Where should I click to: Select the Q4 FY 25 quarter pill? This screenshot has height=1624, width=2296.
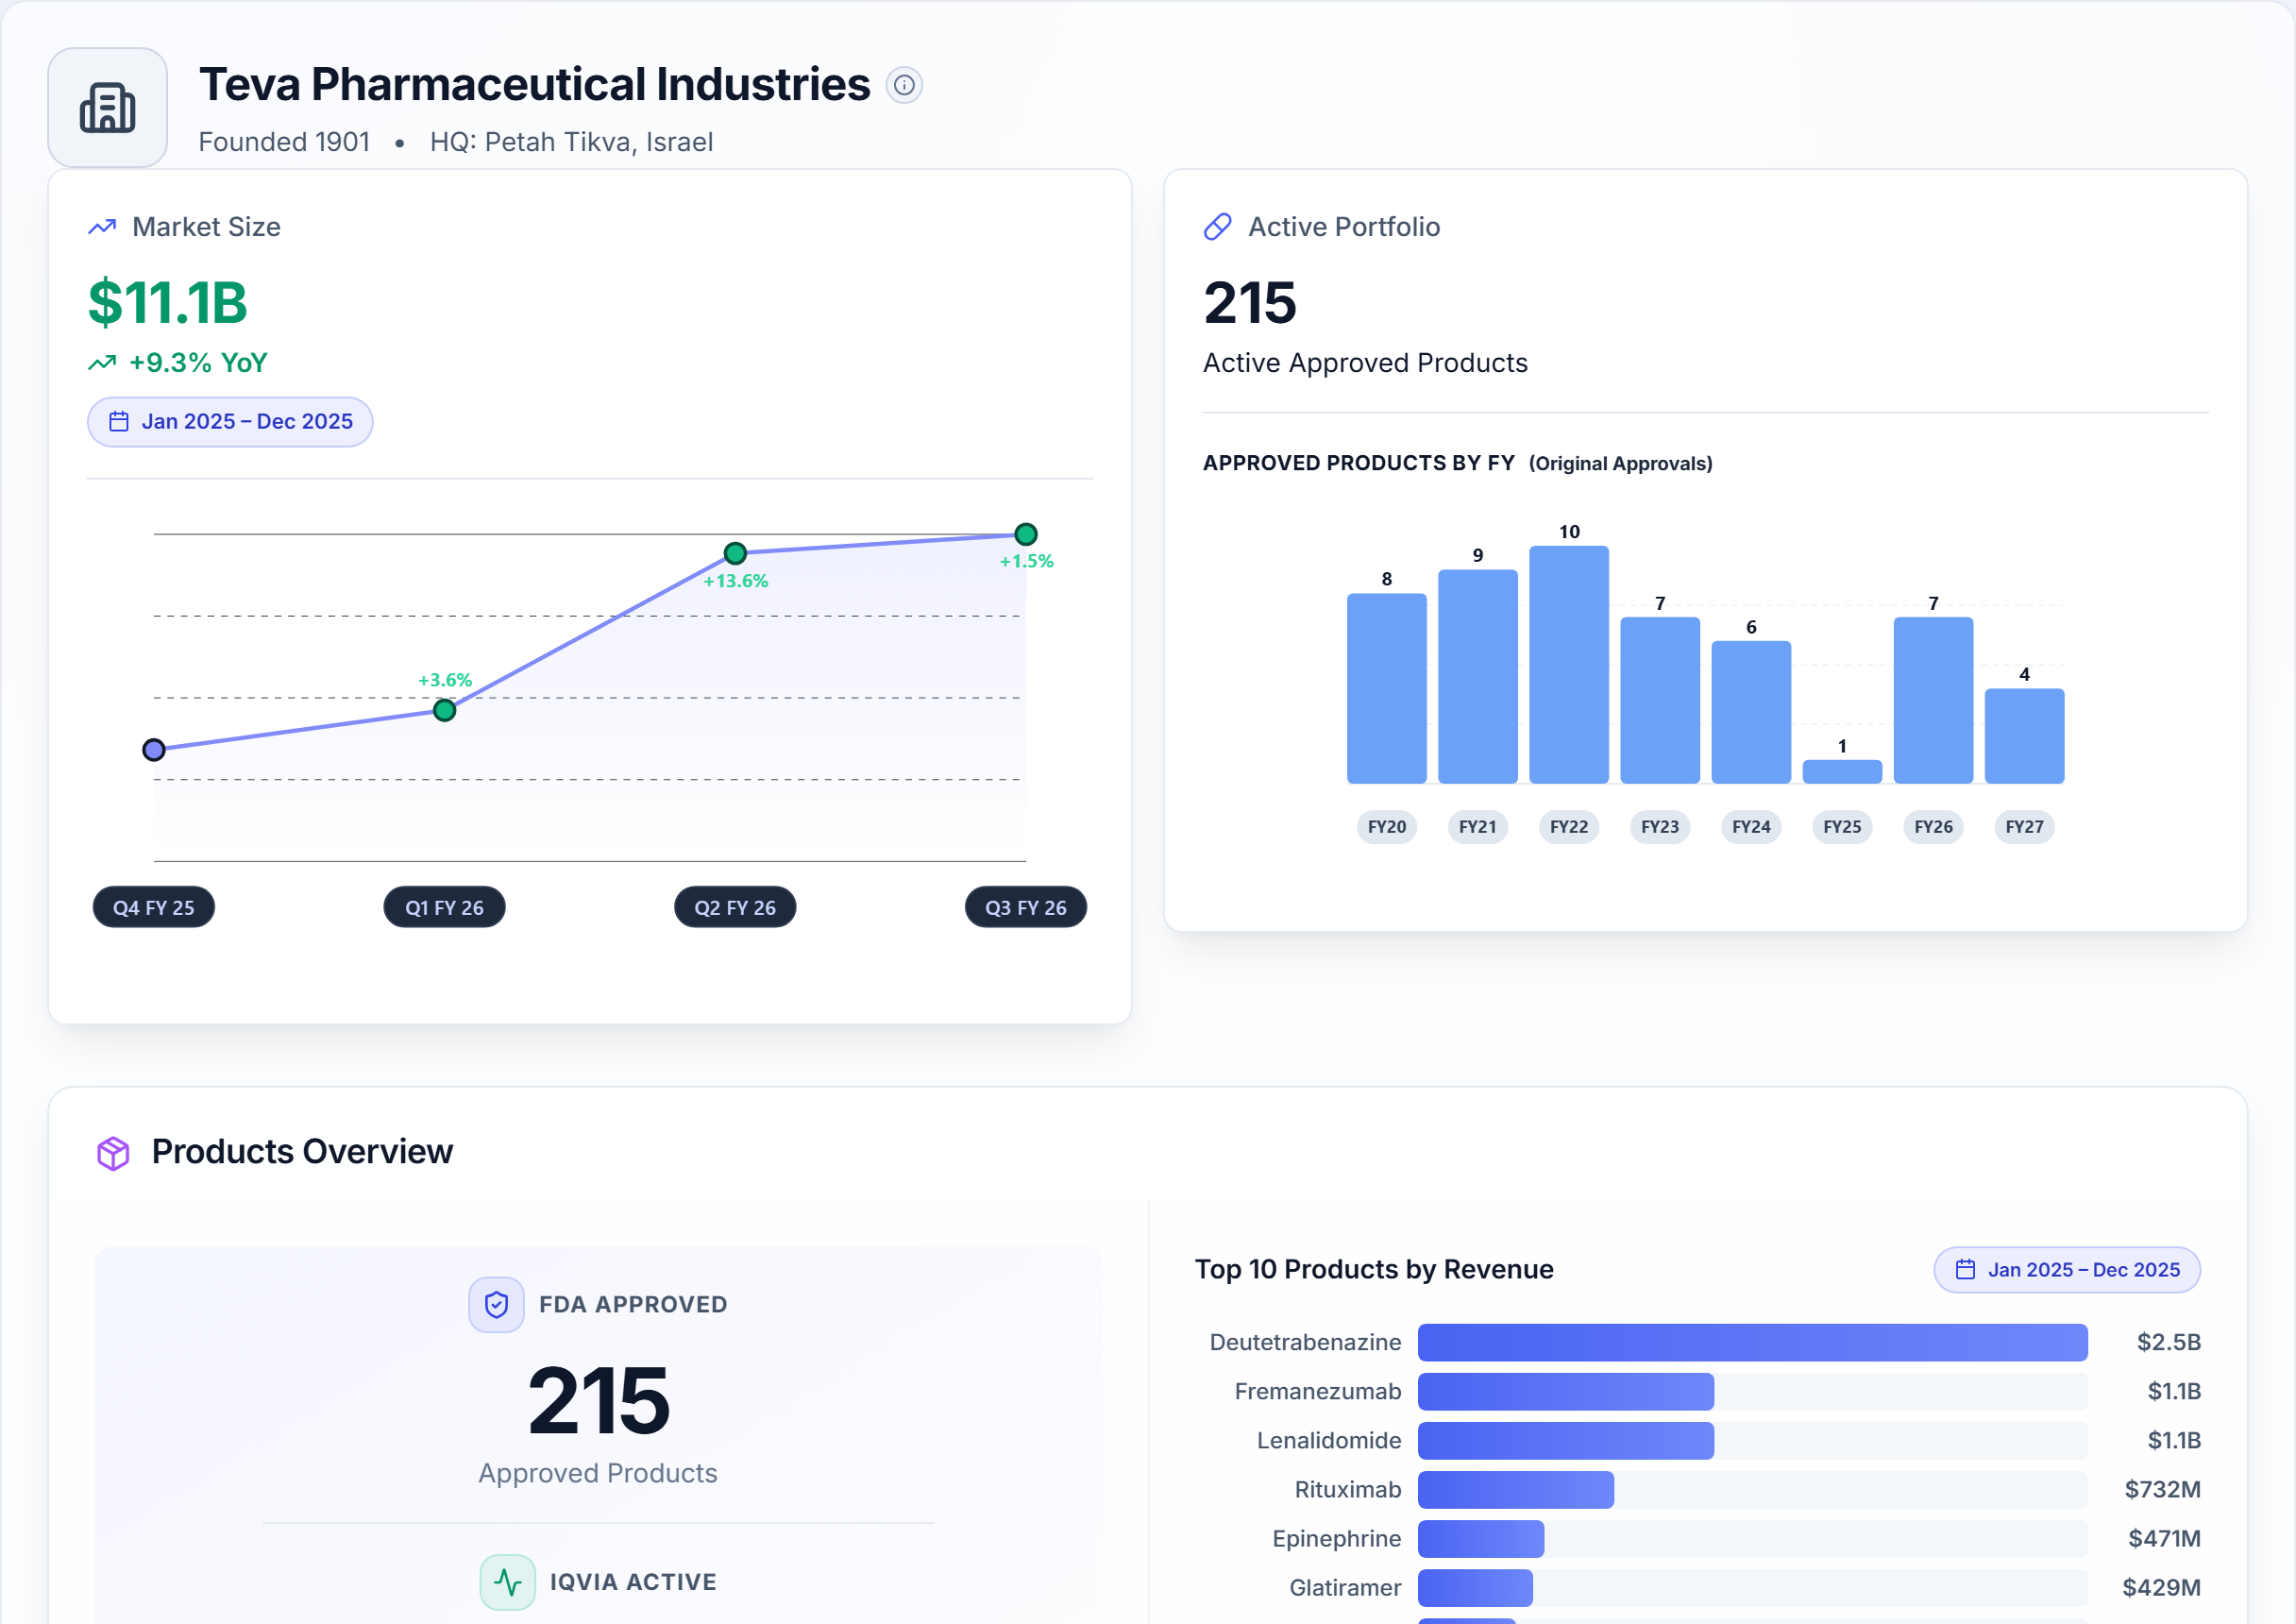(x=154, y=907)
